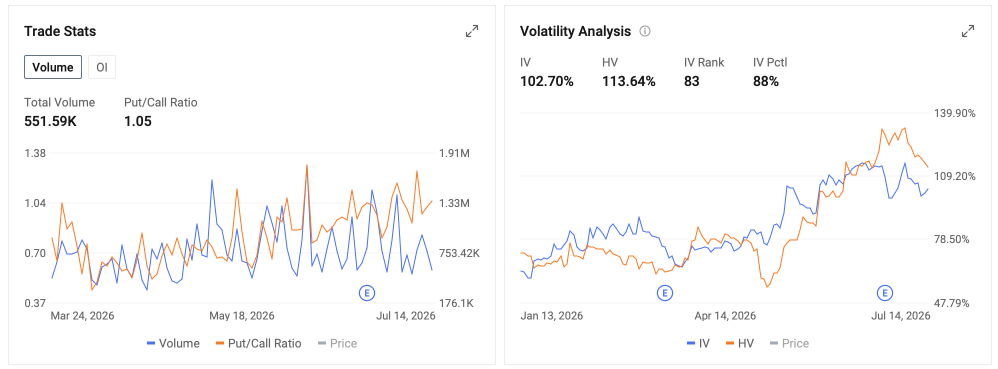Click the Trade Stats panel title
This screenshot has height=369, width=998.
60,31
